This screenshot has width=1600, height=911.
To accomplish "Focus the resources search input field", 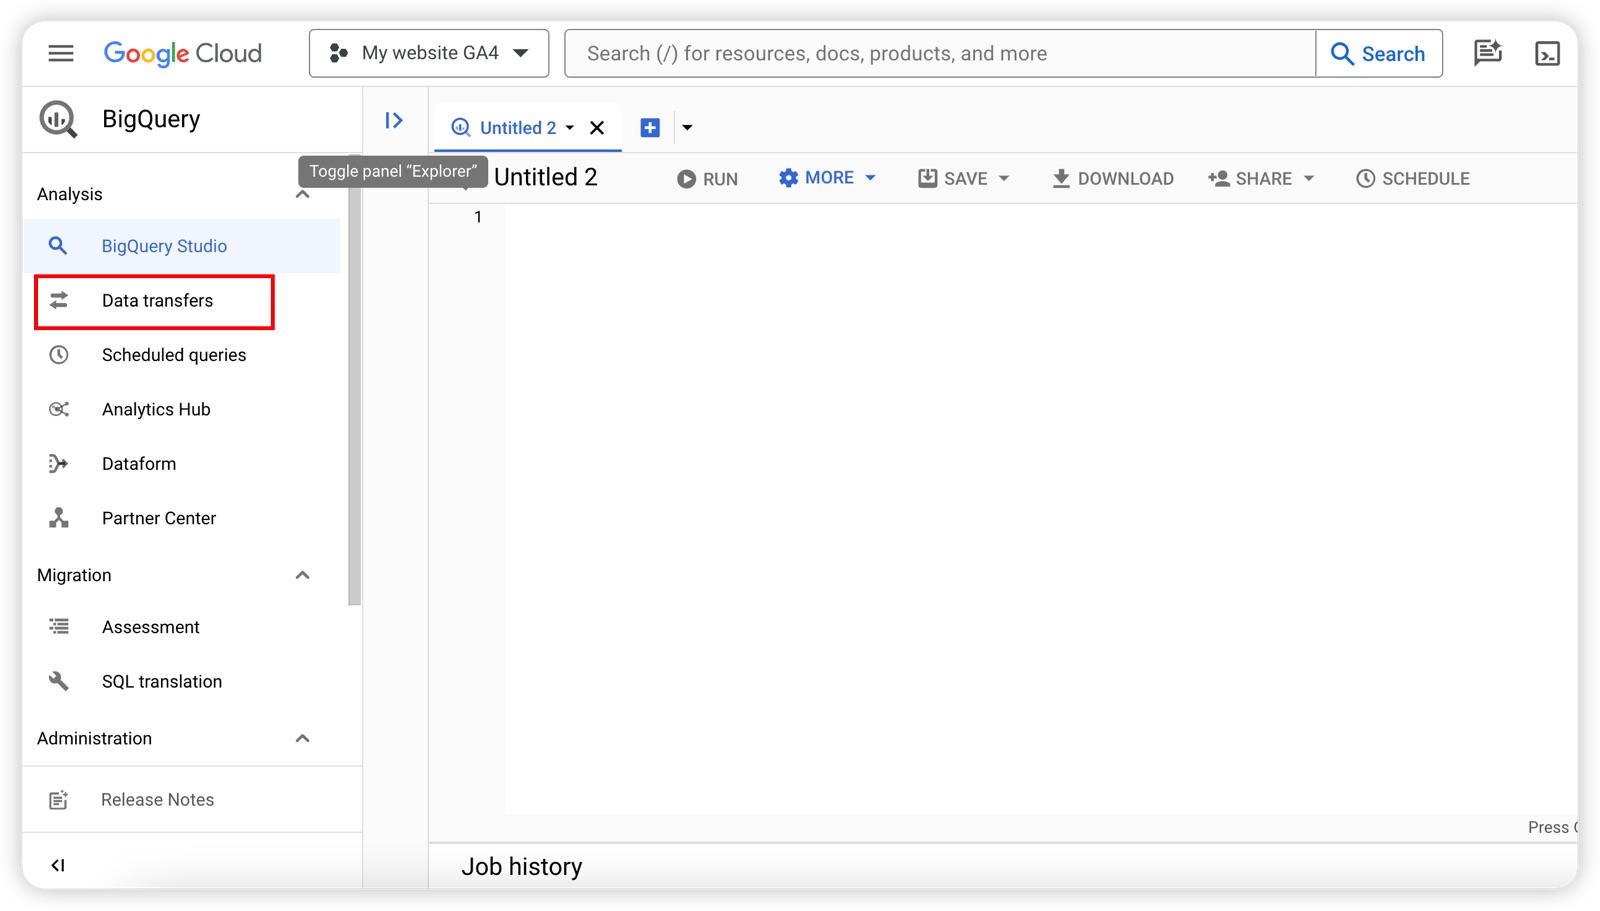I will [x=940, y=54].
